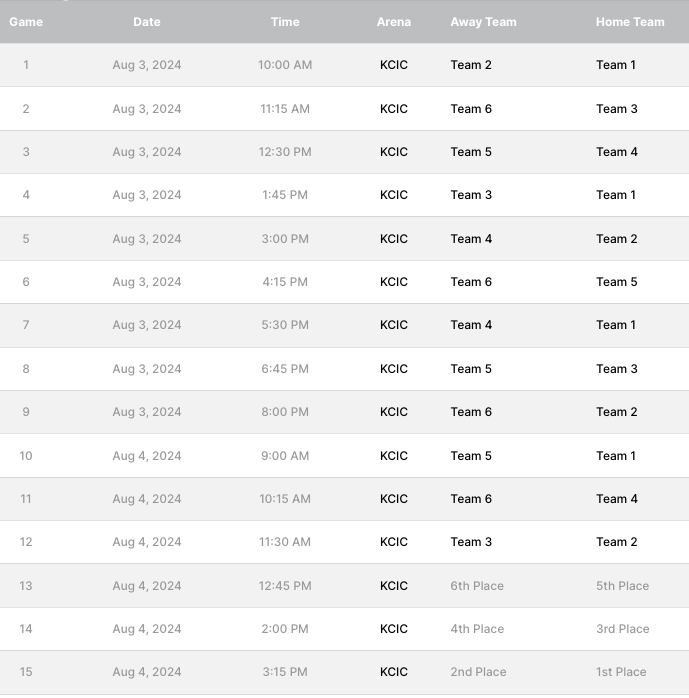
Task: Select away Team 5 in game 3
Action: (471, 152)
